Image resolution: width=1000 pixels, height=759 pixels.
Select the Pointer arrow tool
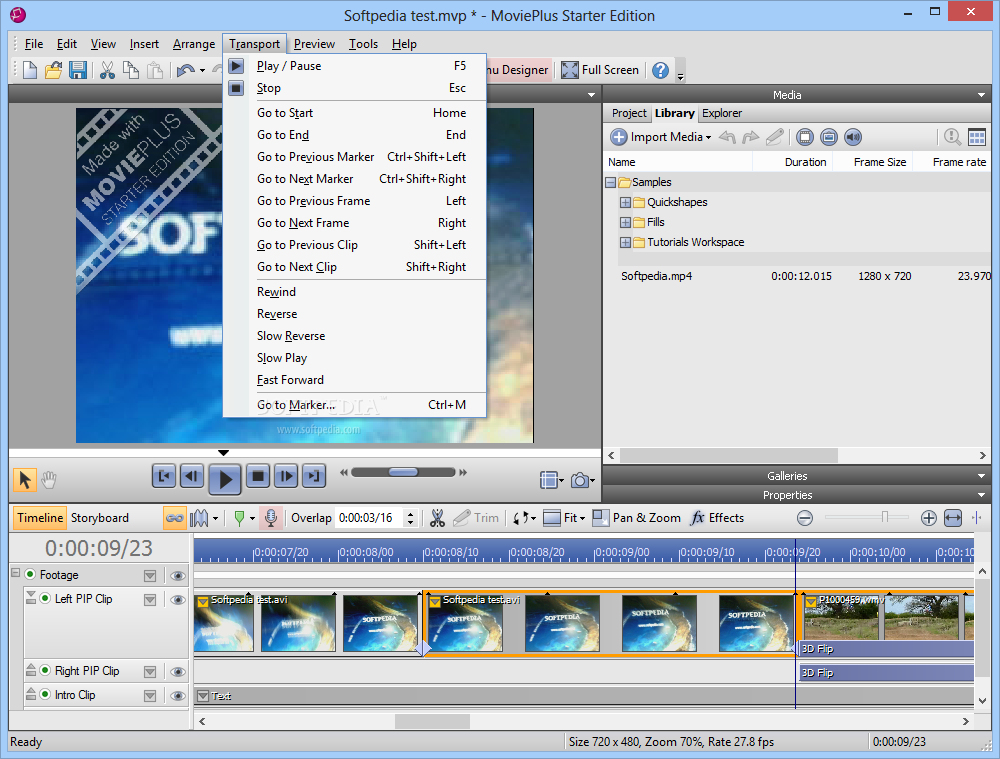[25, 480]
